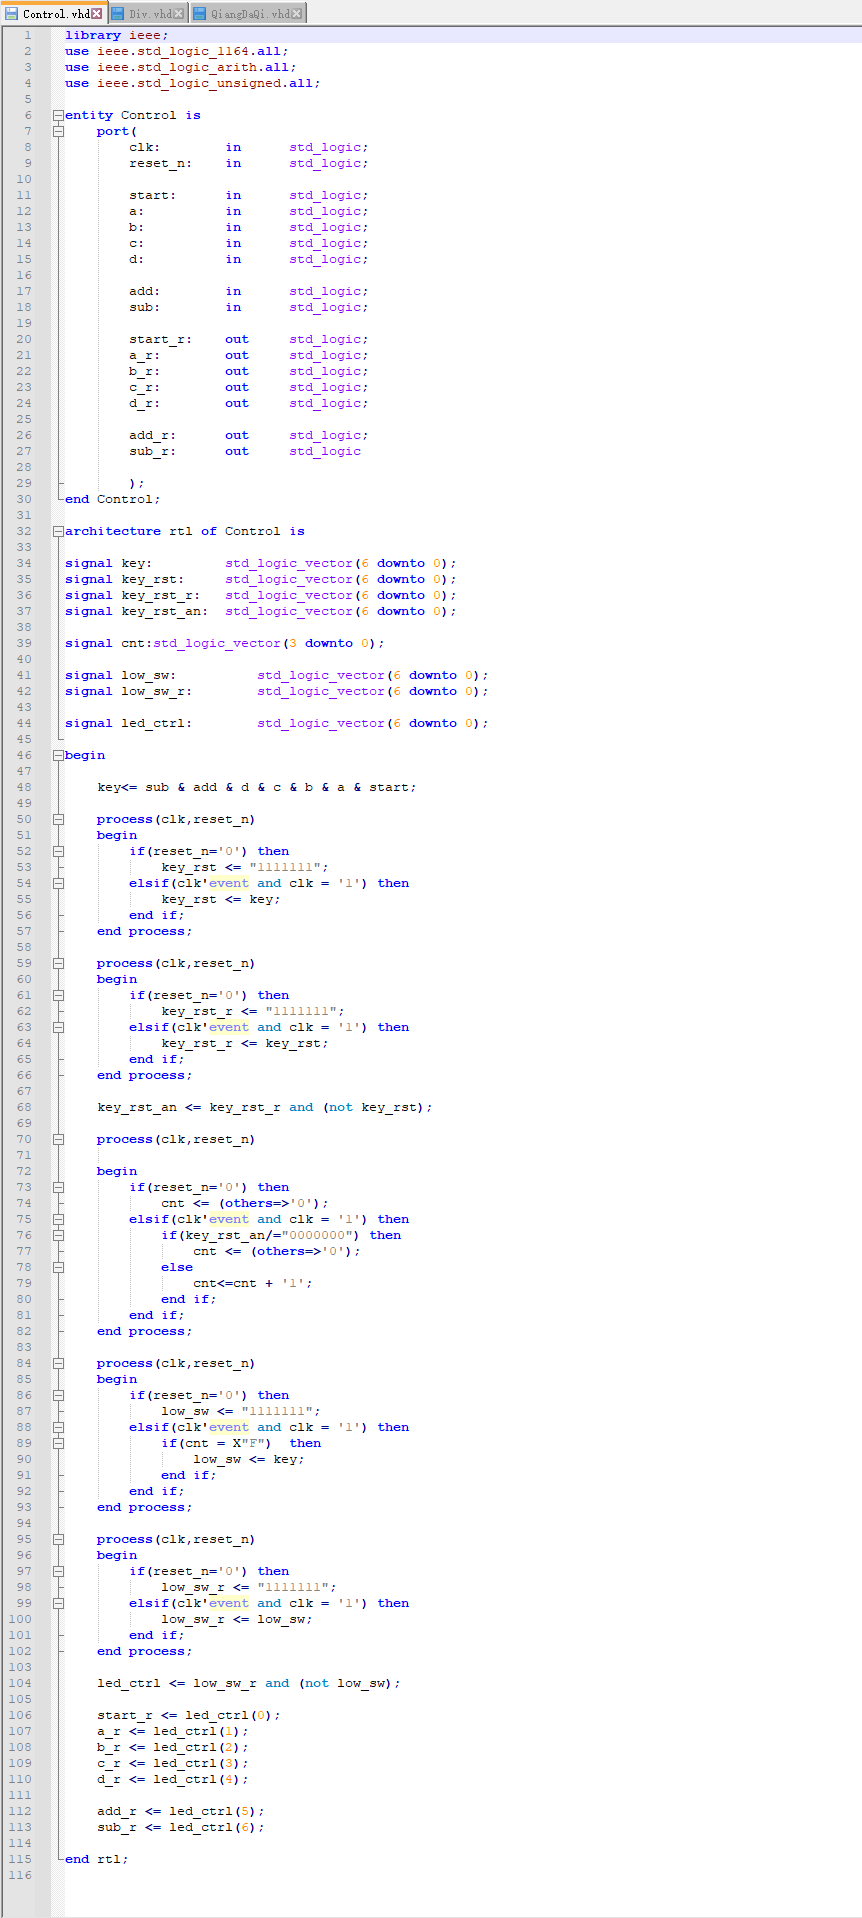Click 'start_r:' port name on line 20
Screen dimensions: 862x1918
tap(161, 339)
